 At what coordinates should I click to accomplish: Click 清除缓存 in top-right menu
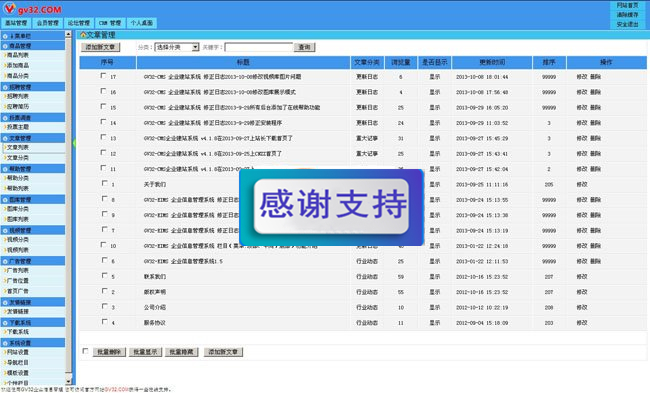tap(627, 15)
